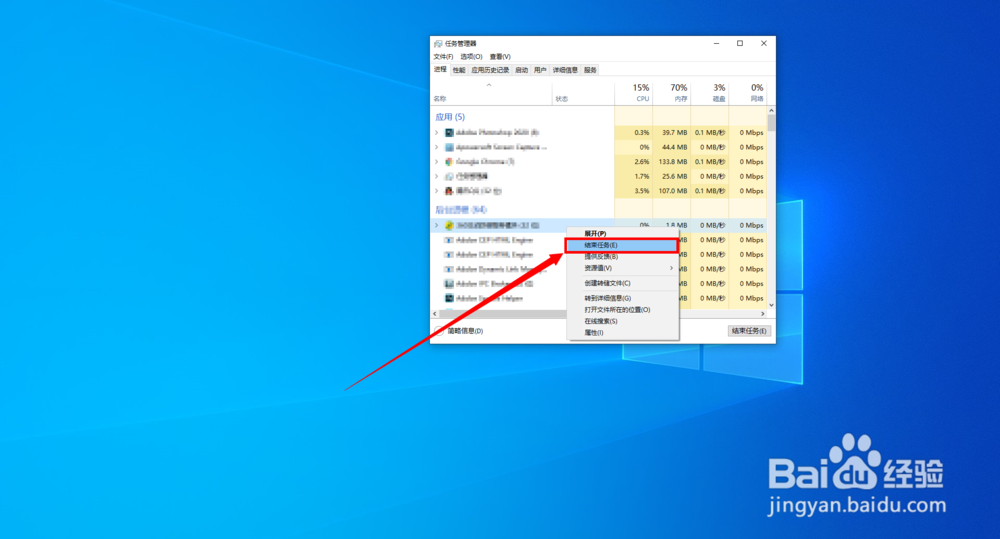Click the vertical scrollbar thumb
Viewport: 1000px width, 539px height.
pos(772,123)
